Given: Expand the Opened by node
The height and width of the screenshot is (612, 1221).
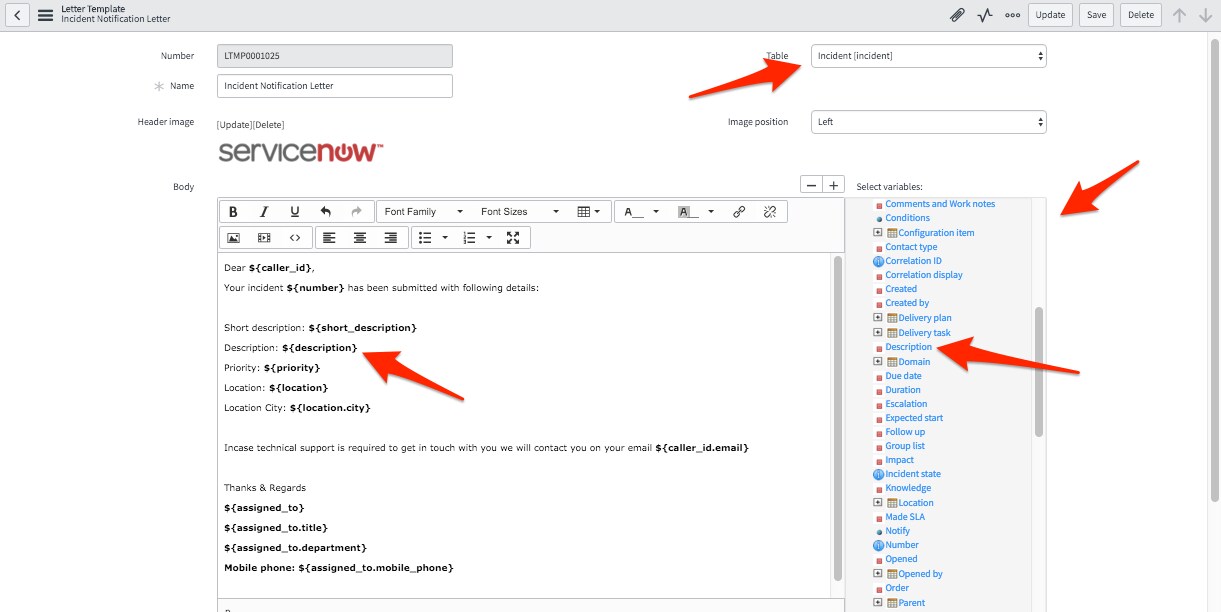Looking at the screenshot, I should (x=878, y=574).
